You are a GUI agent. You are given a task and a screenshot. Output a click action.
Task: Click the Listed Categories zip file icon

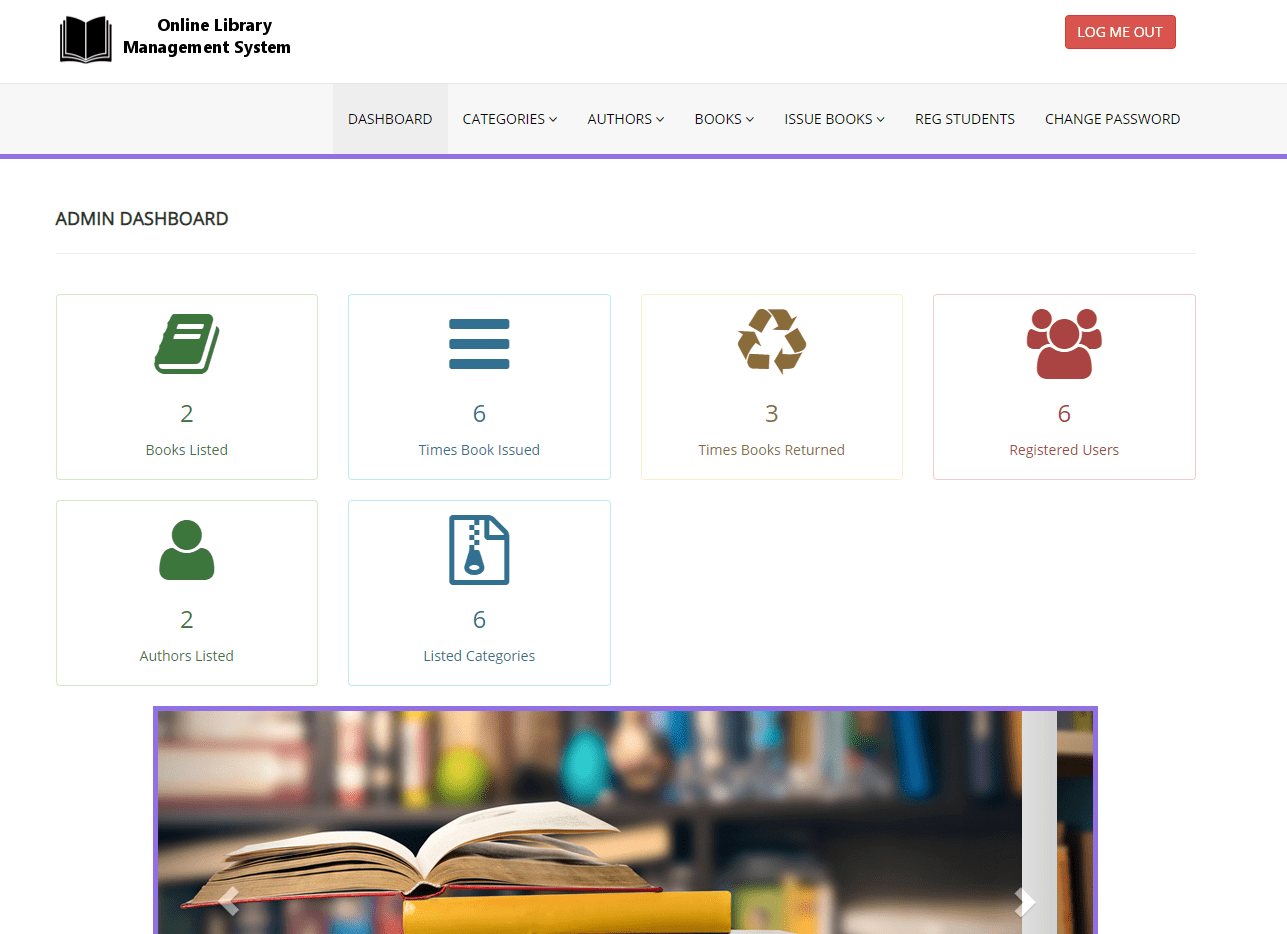tap(479, 550)
